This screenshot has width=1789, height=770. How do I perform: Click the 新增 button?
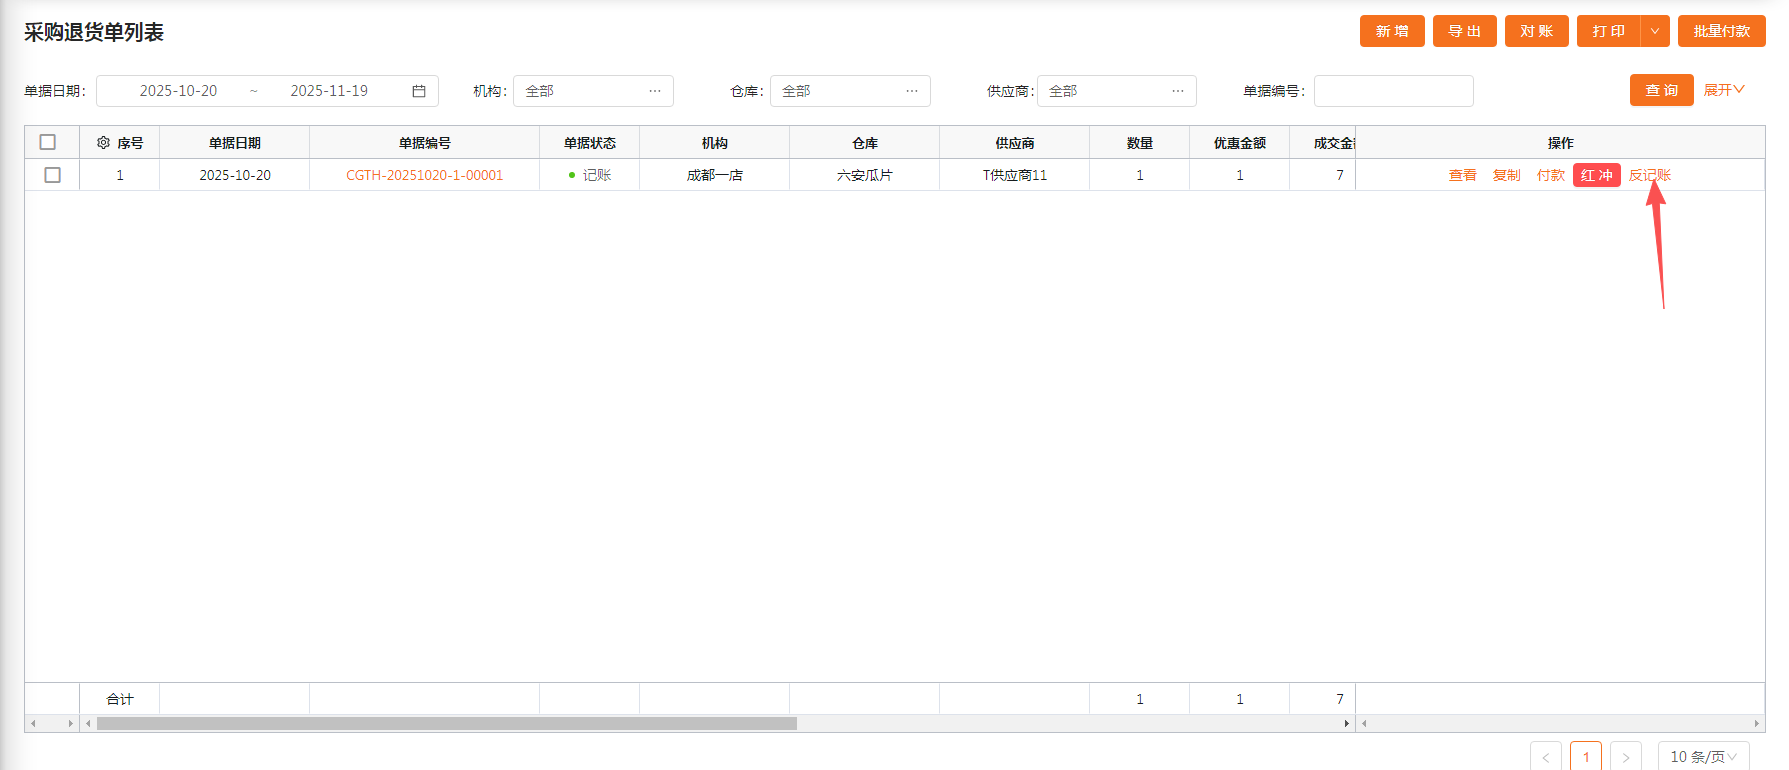click(1392, 31)
